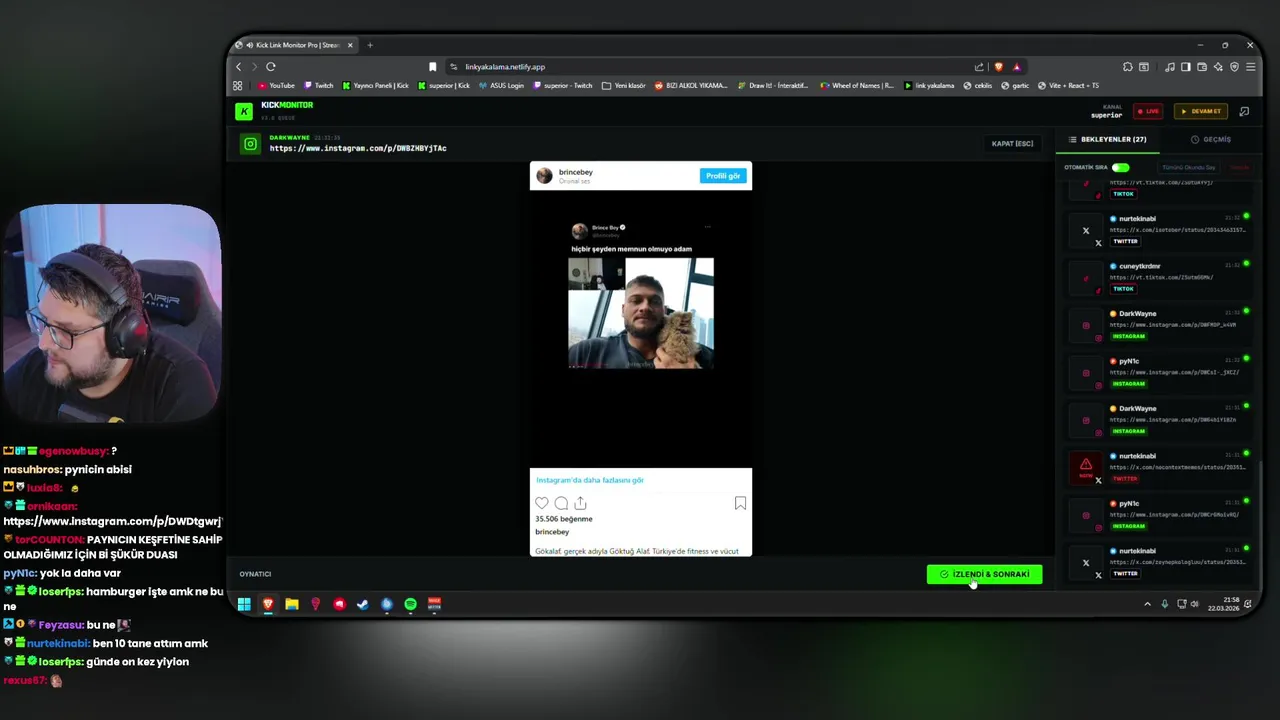Select cuneytkrdmr's TikTok queue item
The height and width of the screenshot is (720, 1280).
coord(1158,277)
